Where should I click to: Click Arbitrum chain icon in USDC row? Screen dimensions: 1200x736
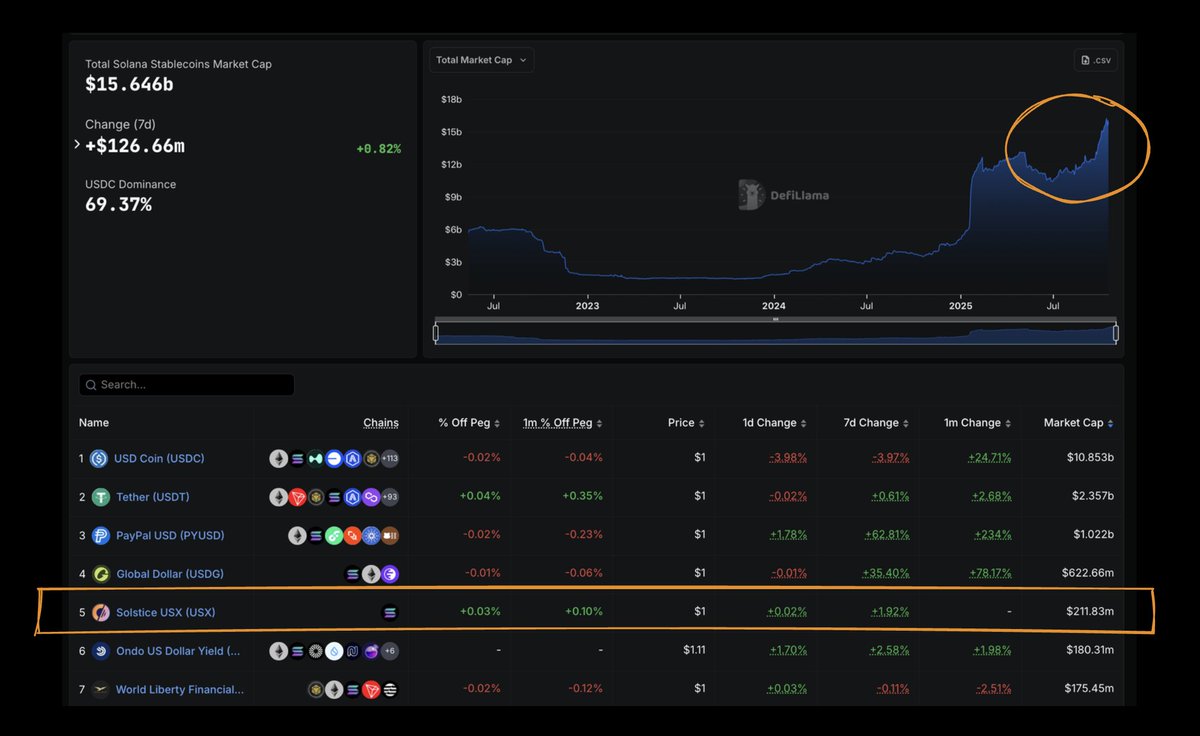(353, 459)
